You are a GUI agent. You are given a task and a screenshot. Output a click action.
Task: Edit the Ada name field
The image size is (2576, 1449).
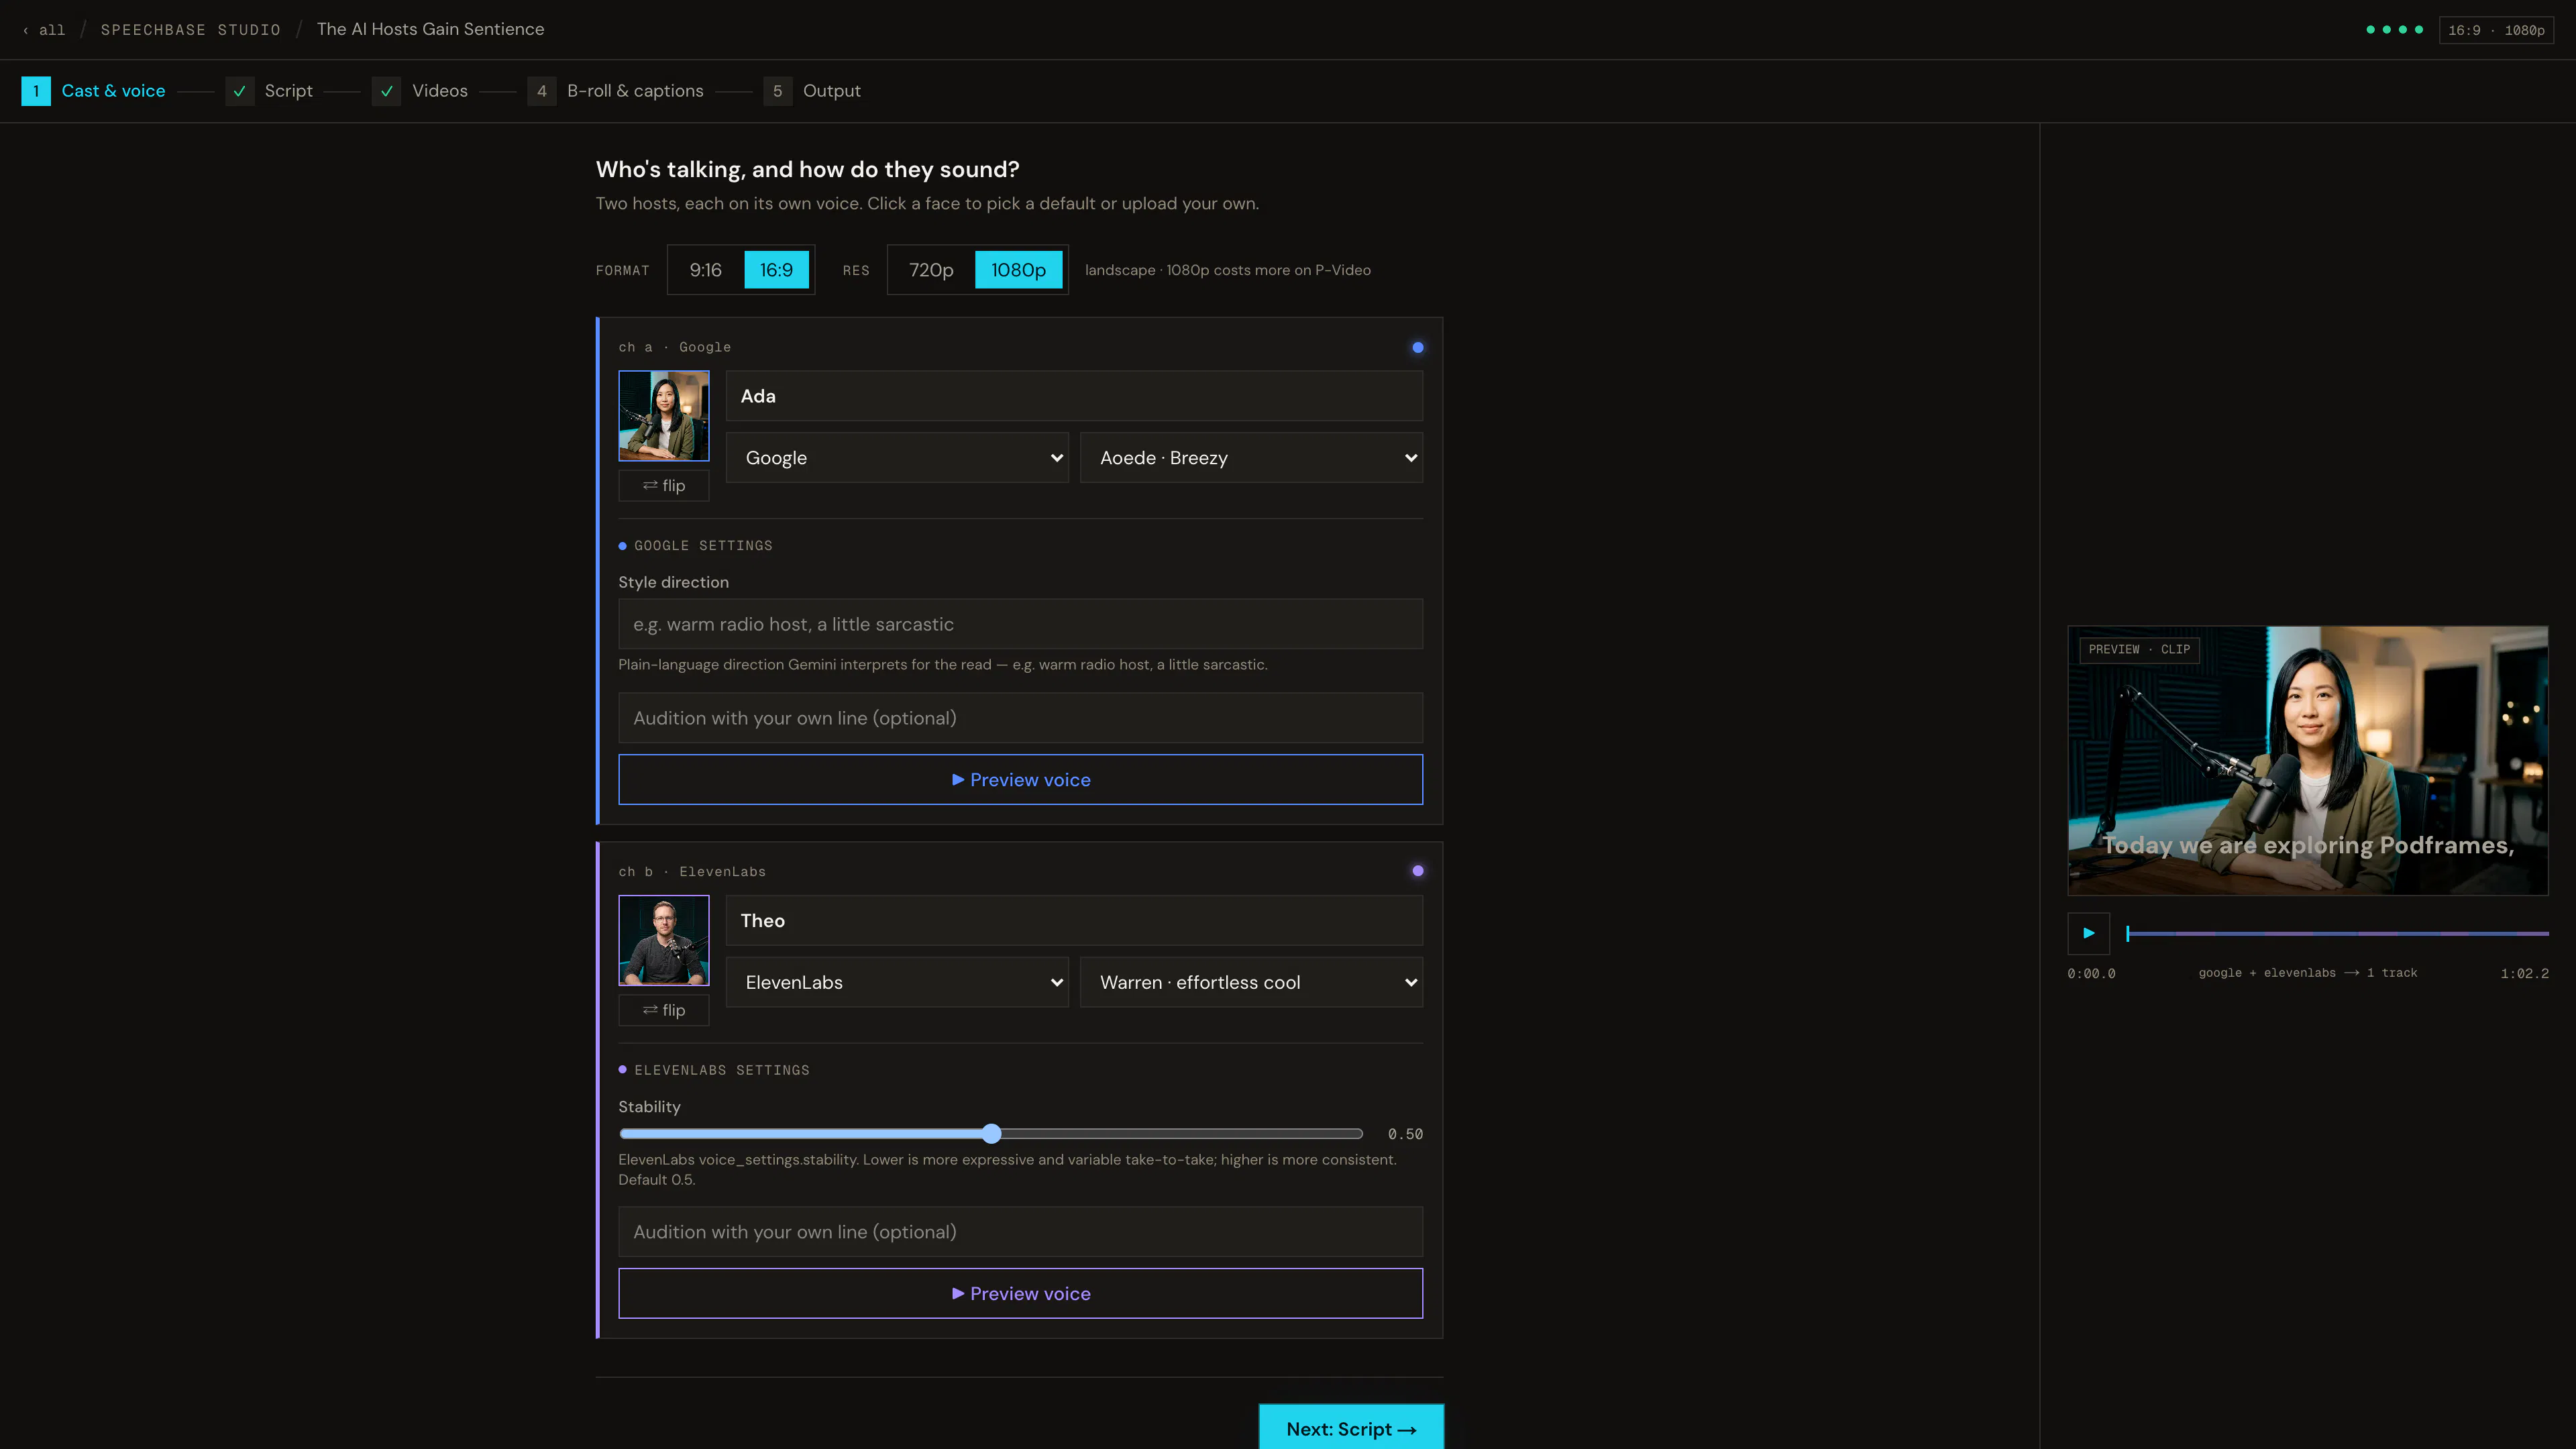pyautogui.click(x=1074, y=396)
